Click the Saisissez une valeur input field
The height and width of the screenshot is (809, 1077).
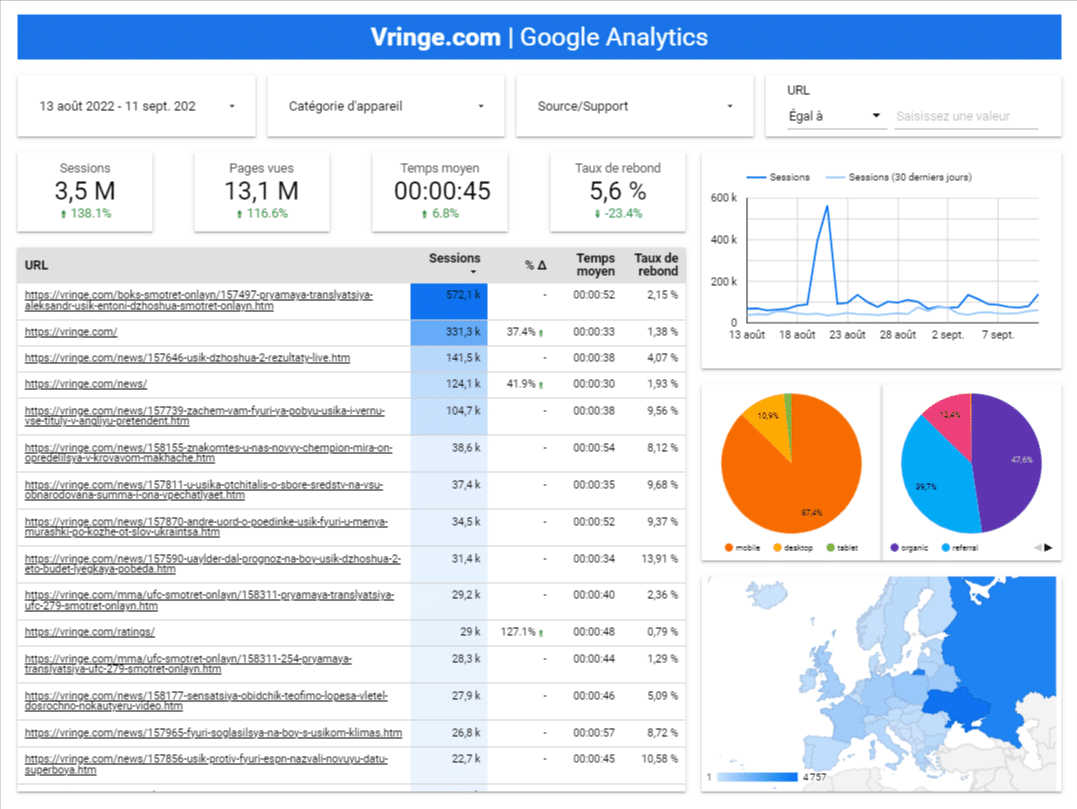coord(966,117)
